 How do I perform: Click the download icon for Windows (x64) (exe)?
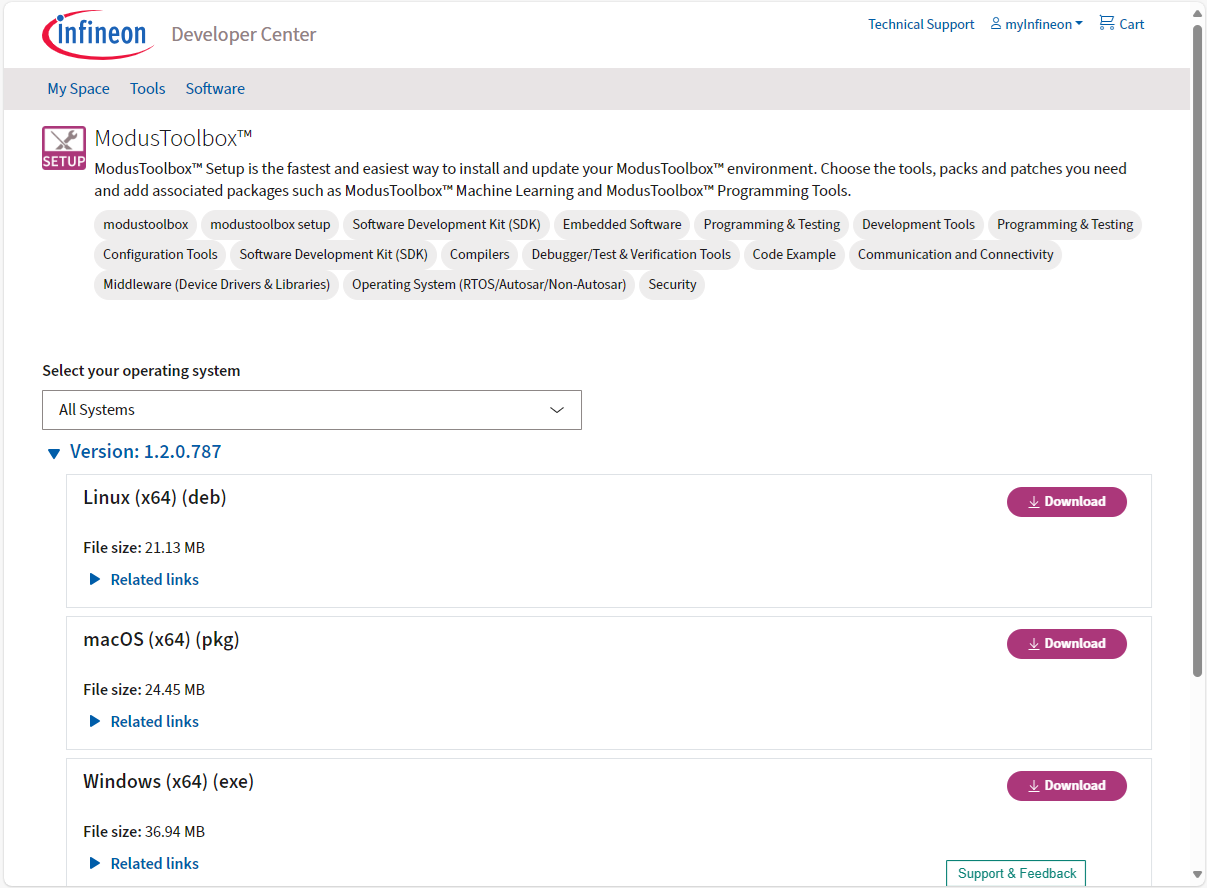pos(1035,785)
